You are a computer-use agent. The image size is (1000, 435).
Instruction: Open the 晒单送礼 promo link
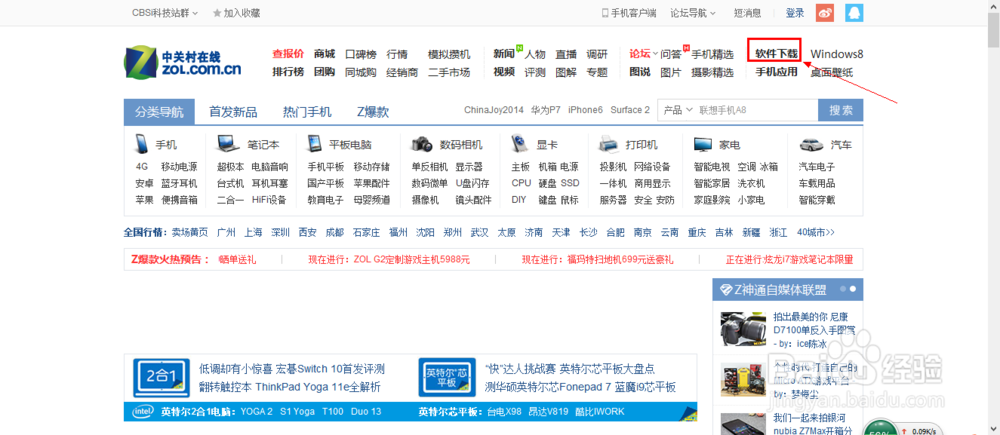click(x=237, y=260)
